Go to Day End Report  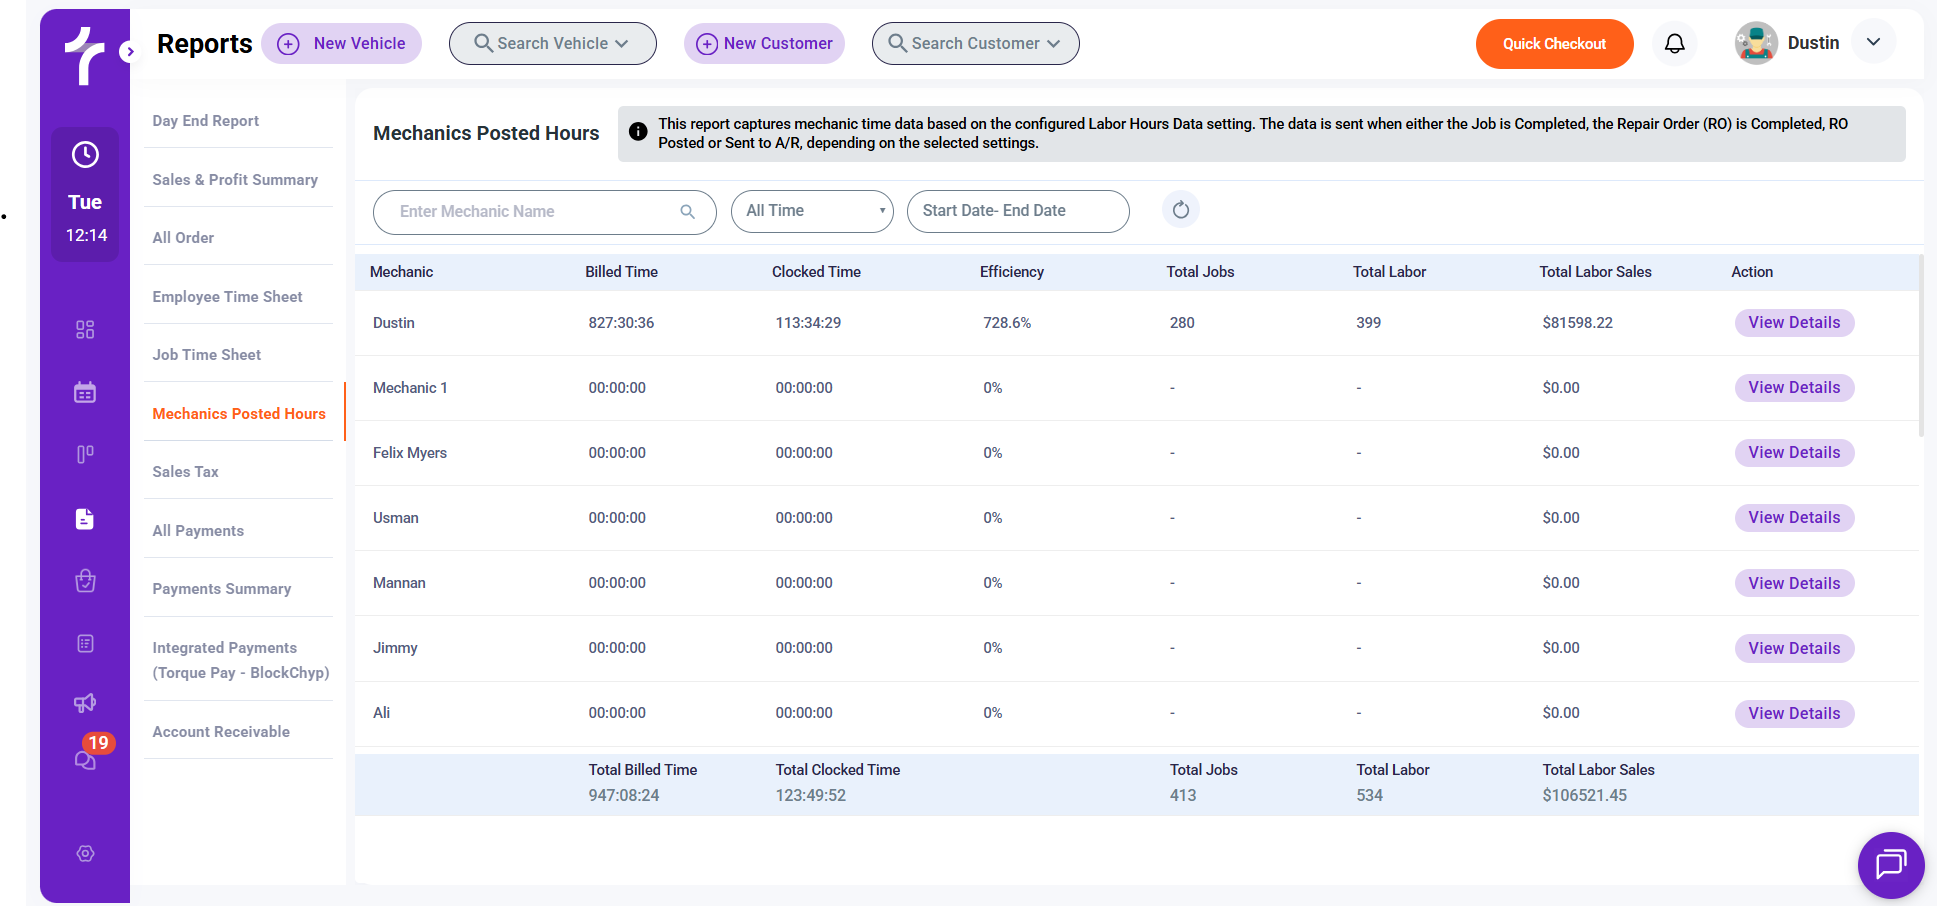click(x=205, y=121)
